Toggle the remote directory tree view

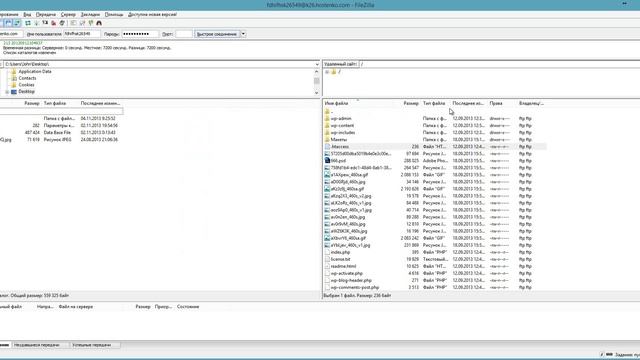click(9, 23)
